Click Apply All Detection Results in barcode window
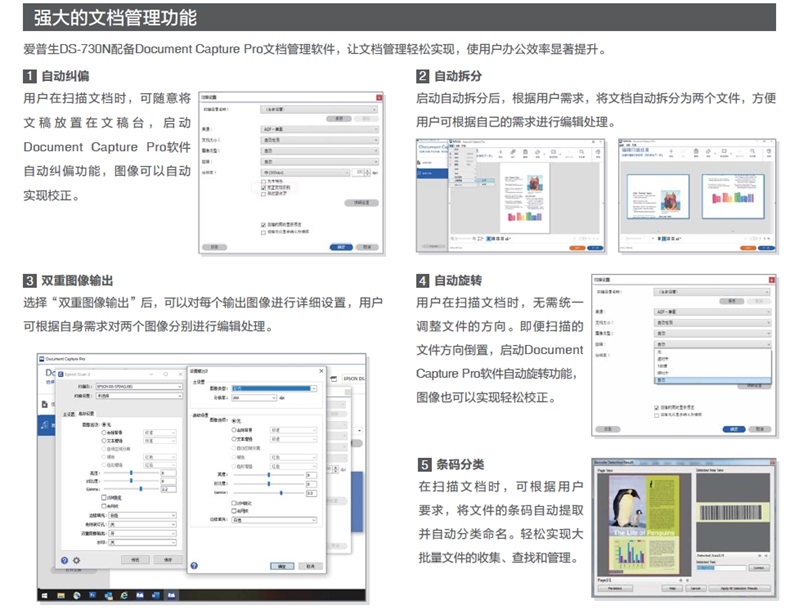 (x=739, y=588)
